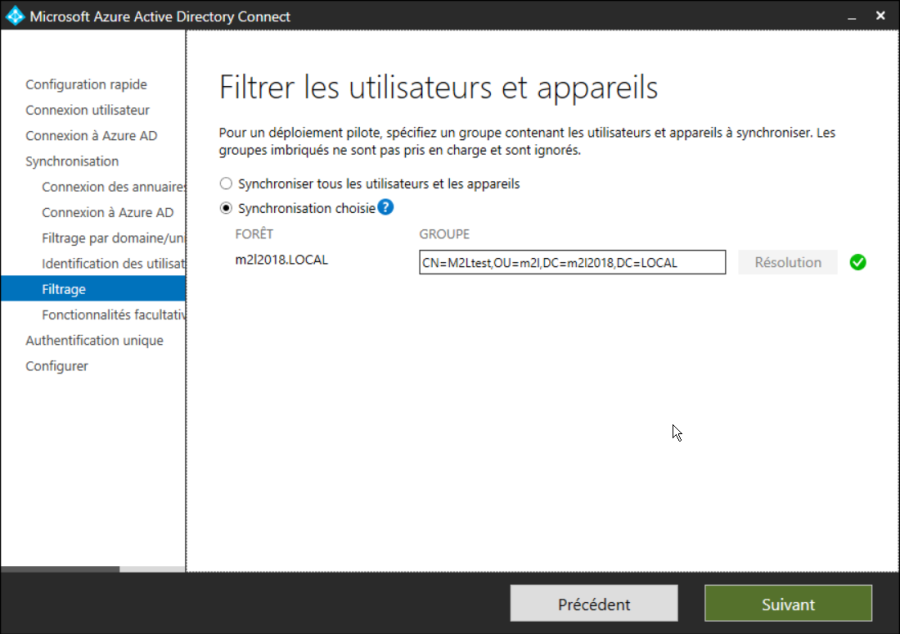The height and width of the screenshot is (634, 900).
Task: Select Synchroniser tous les utilisateurs et les appareils
Action: pos(226,184)
